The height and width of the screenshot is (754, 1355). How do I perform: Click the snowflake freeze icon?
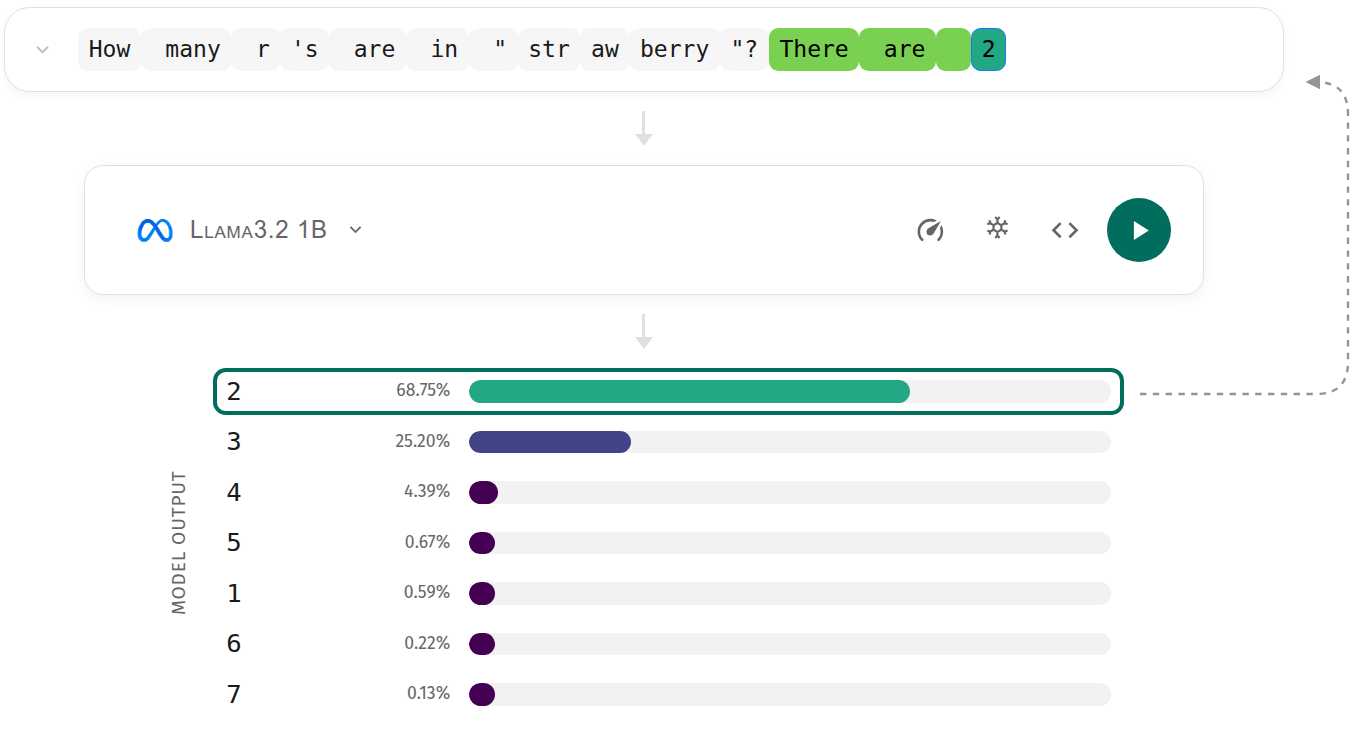pos(997,229)
